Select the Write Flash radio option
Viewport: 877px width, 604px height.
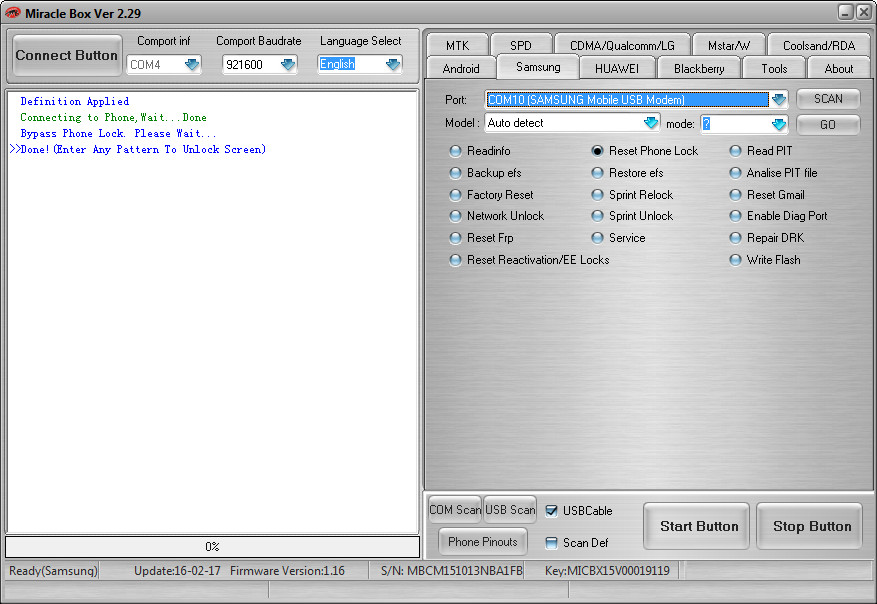[735, 259]
